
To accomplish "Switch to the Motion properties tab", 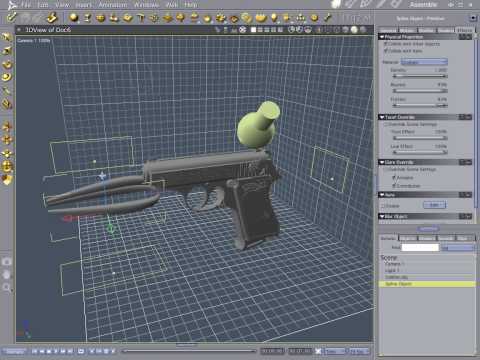I will pyautogui.click(x=407, y=30).
